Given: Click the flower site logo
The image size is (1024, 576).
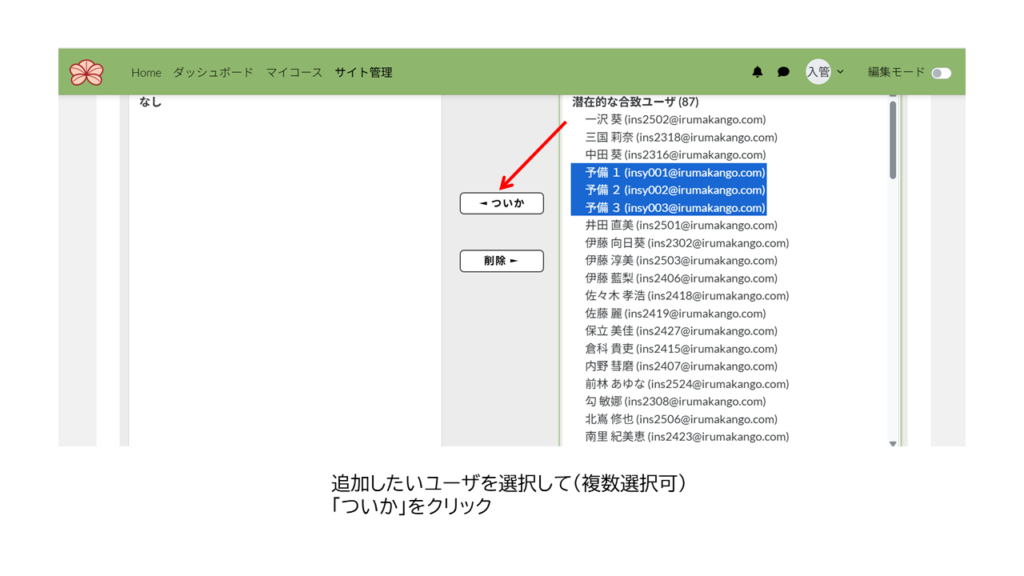Looking at the screenshot, I should tap(87, 72).
